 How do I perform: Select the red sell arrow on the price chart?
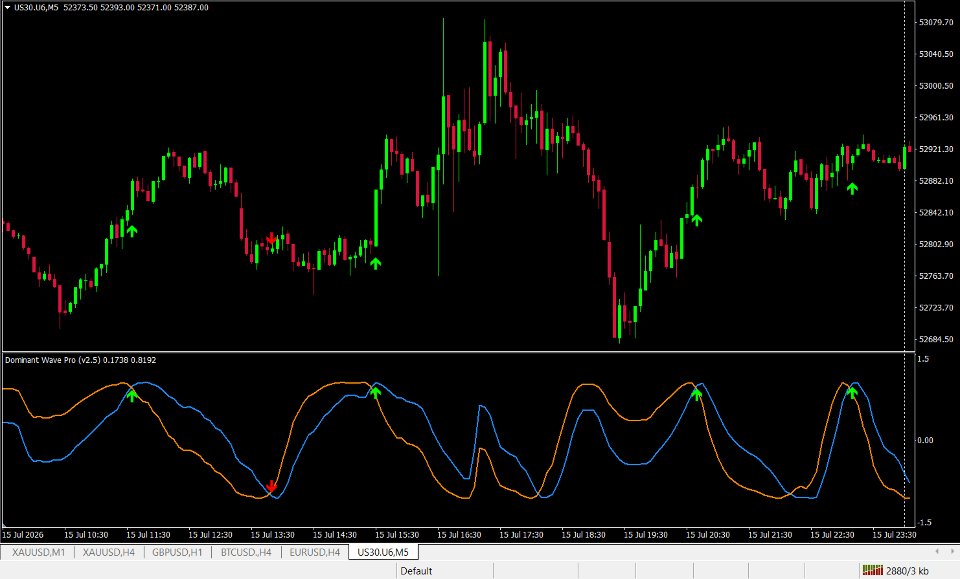tap(271, 239)
